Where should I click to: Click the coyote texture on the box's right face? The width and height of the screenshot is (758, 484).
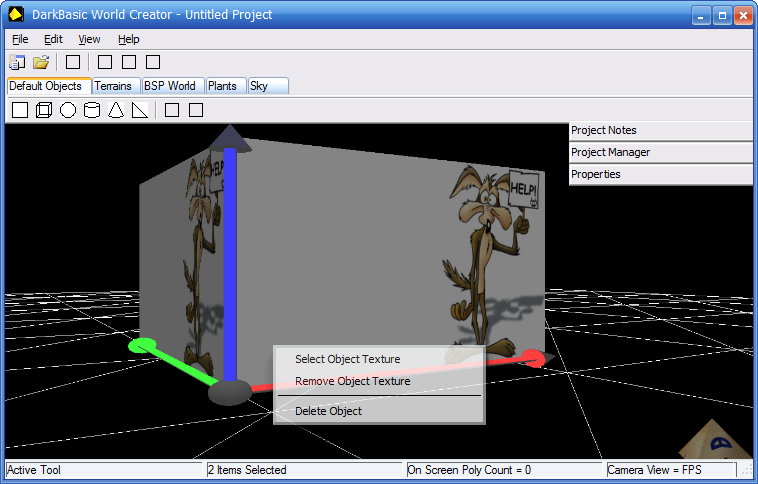(491, 264)
